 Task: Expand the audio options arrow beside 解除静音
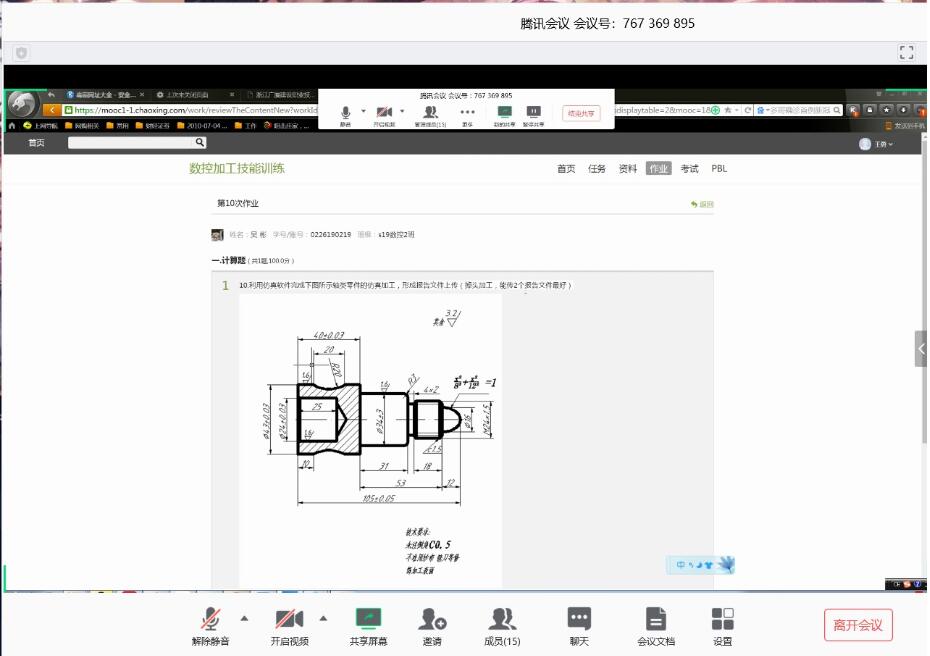(x=244, y=619)
